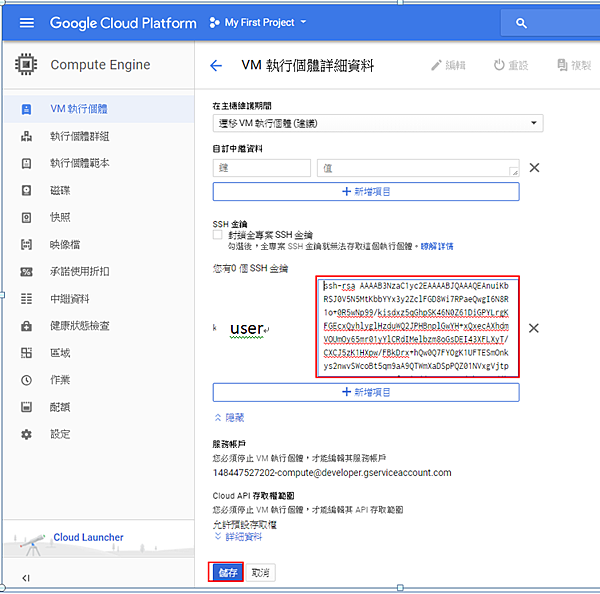Click the 映像檔 image icon
600x594 pixels.
[26, 245]
